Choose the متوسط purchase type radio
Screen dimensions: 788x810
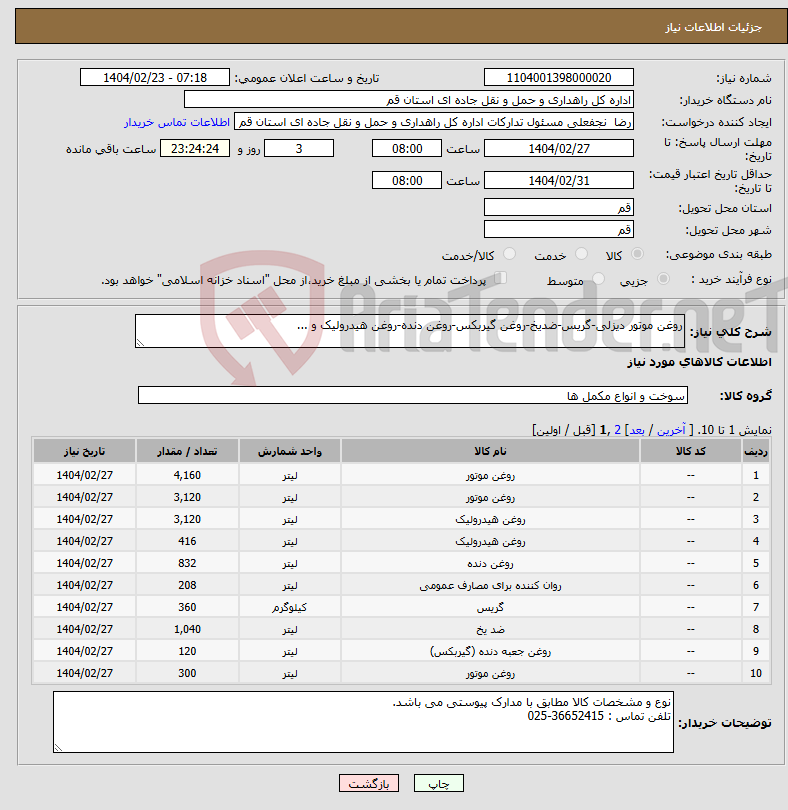pos(598,279)
